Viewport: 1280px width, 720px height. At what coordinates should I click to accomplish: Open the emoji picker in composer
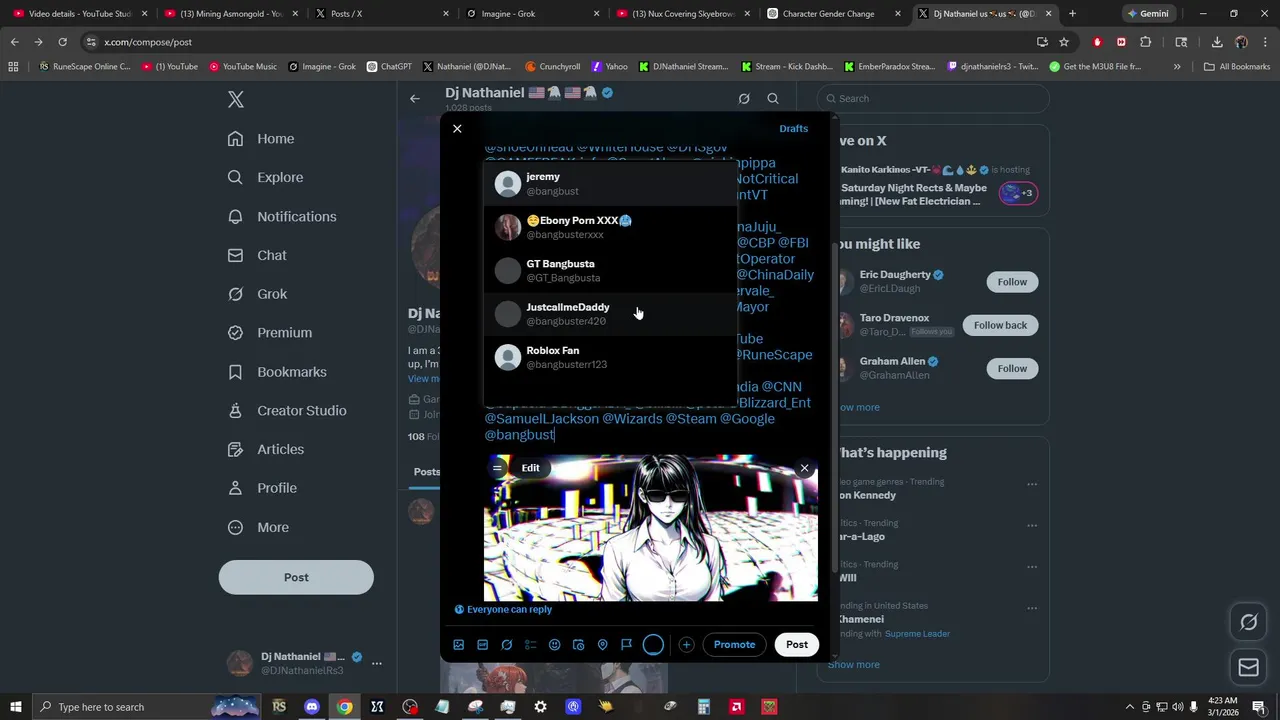coord(555,645)
